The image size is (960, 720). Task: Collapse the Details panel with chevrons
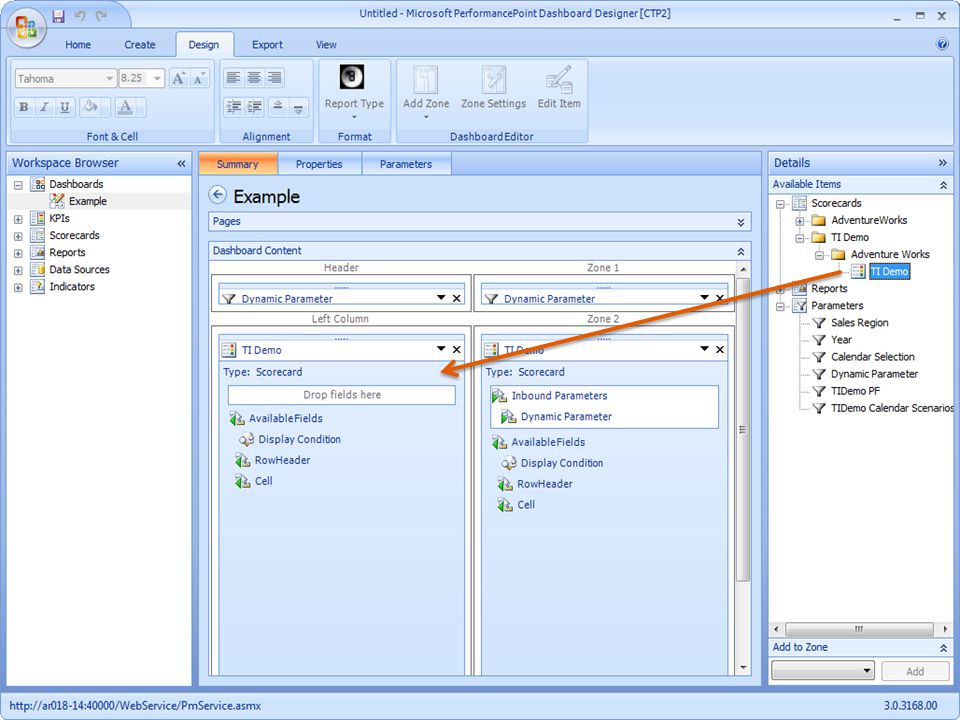coord(942,163)
